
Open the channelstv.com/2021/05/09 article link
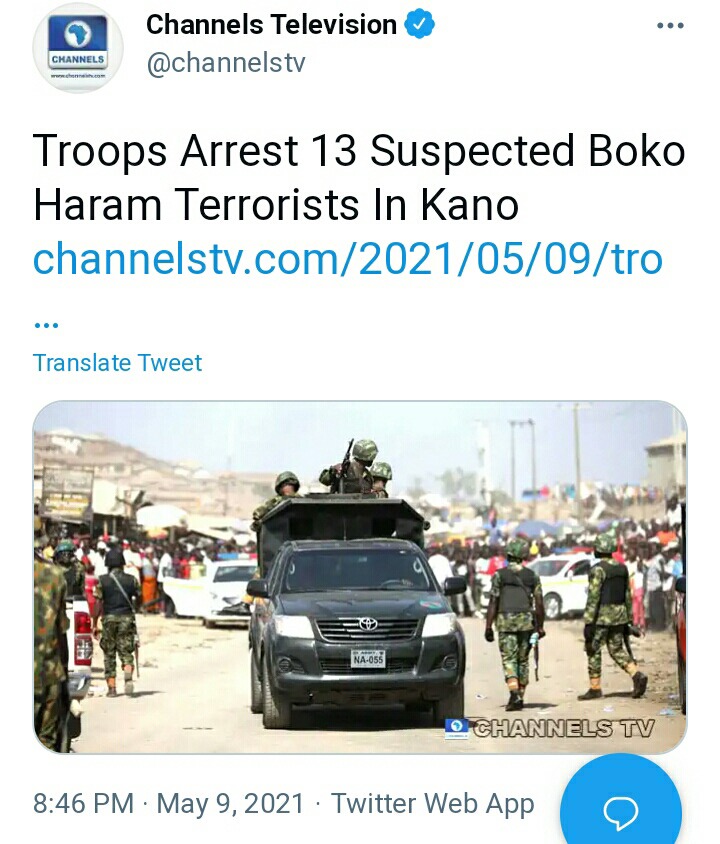348,259
